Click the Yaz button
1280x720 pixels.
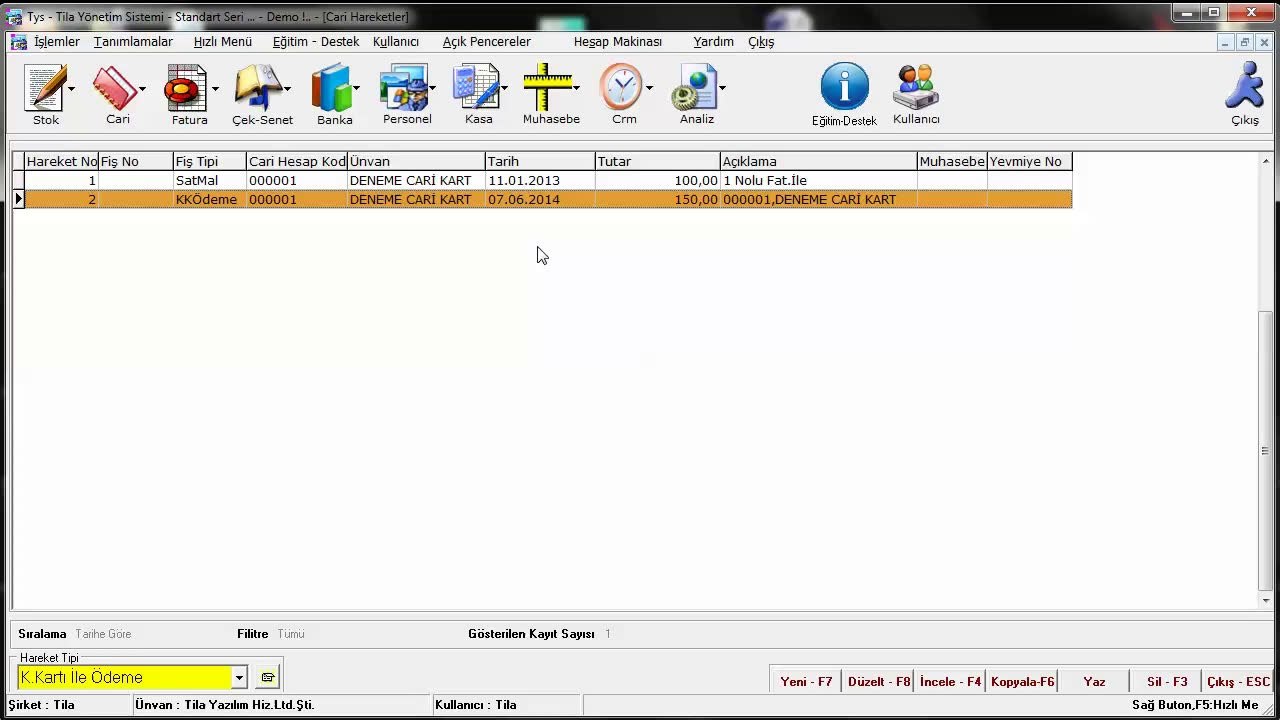[1095, 681]
